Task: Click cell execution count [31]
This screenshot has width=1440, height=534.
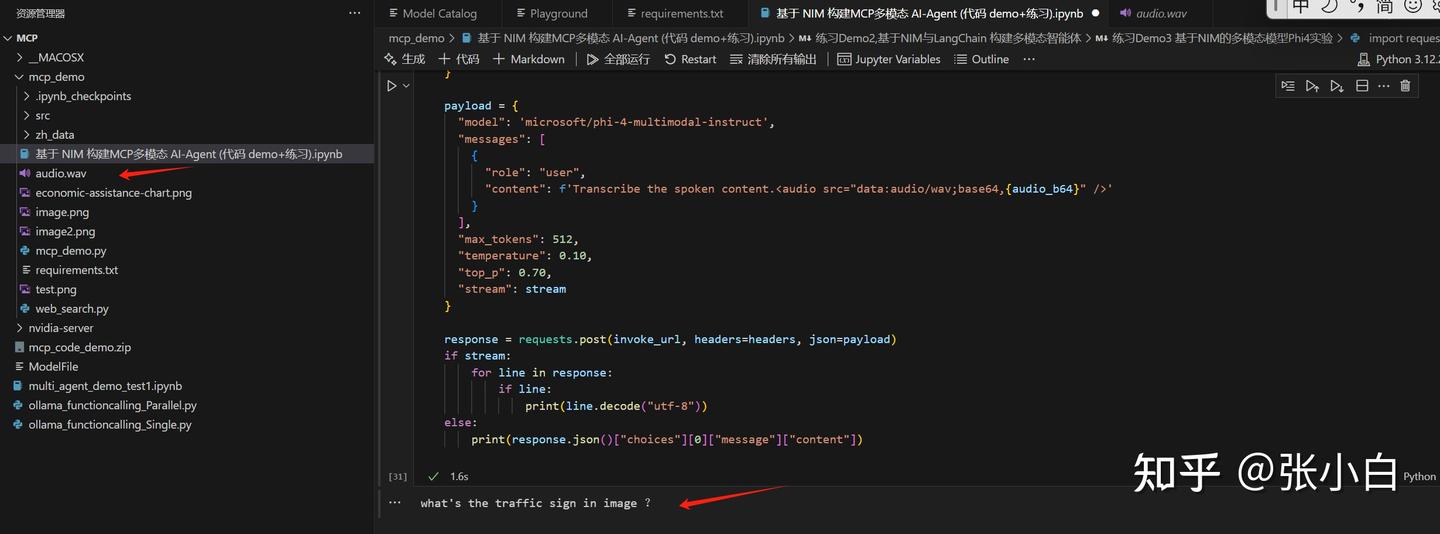Action: point(397,476)
